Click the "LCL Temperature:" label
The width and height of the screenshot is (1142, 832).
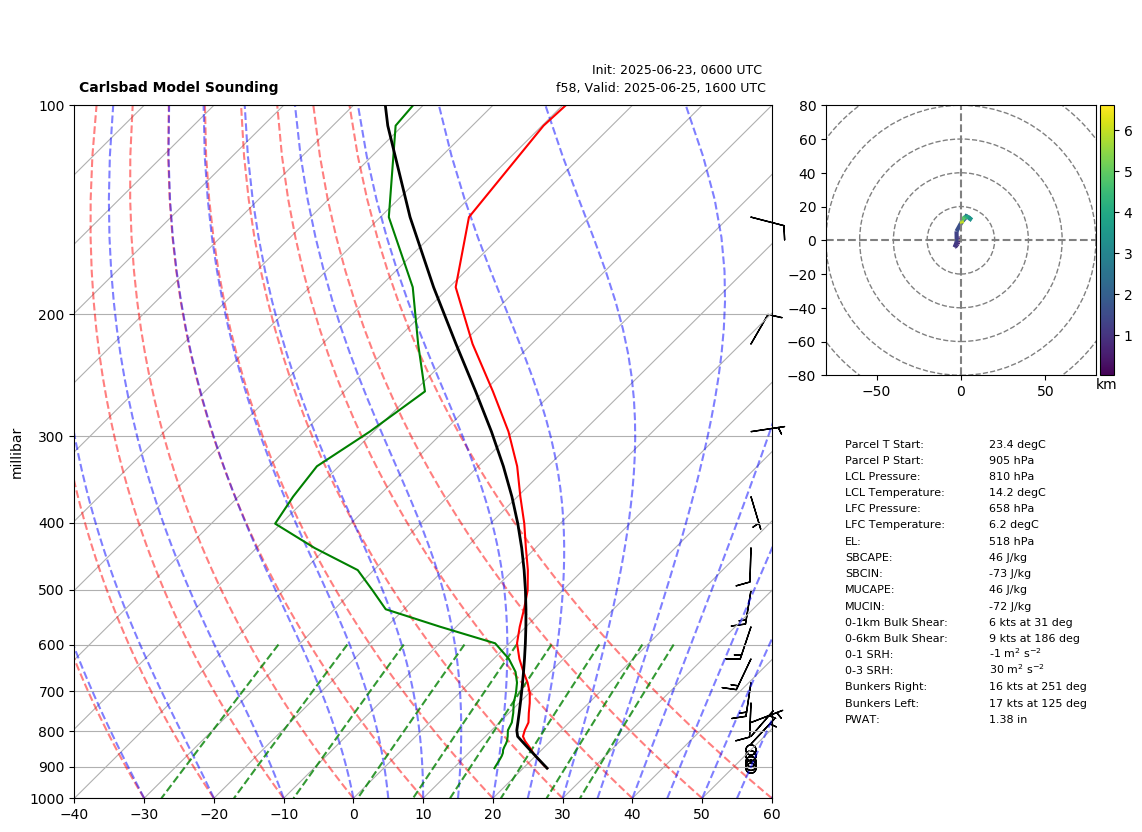[894, 492]
